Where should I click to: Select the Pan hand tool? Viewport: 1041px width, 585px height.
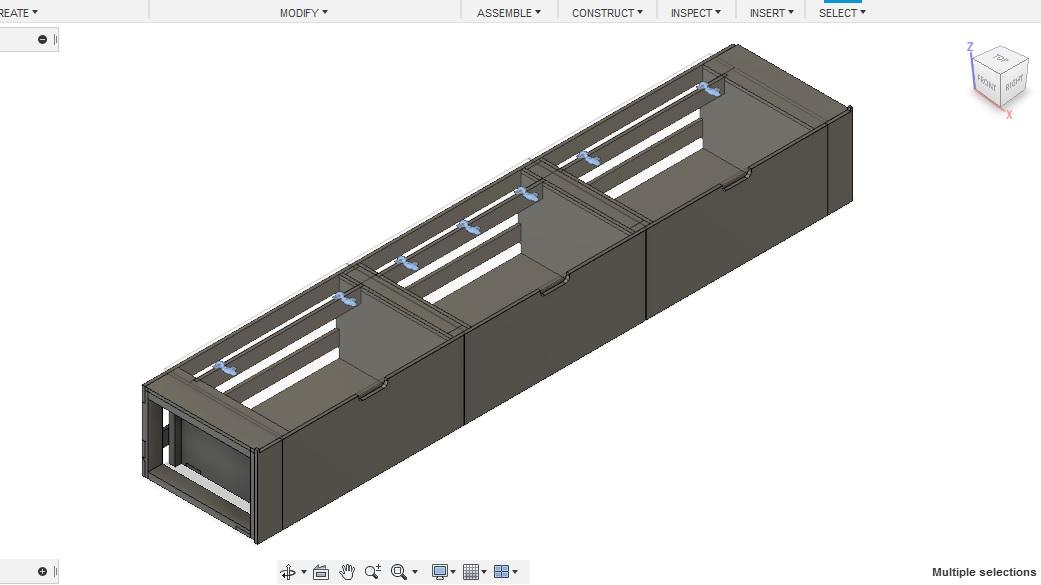point(347,572)
